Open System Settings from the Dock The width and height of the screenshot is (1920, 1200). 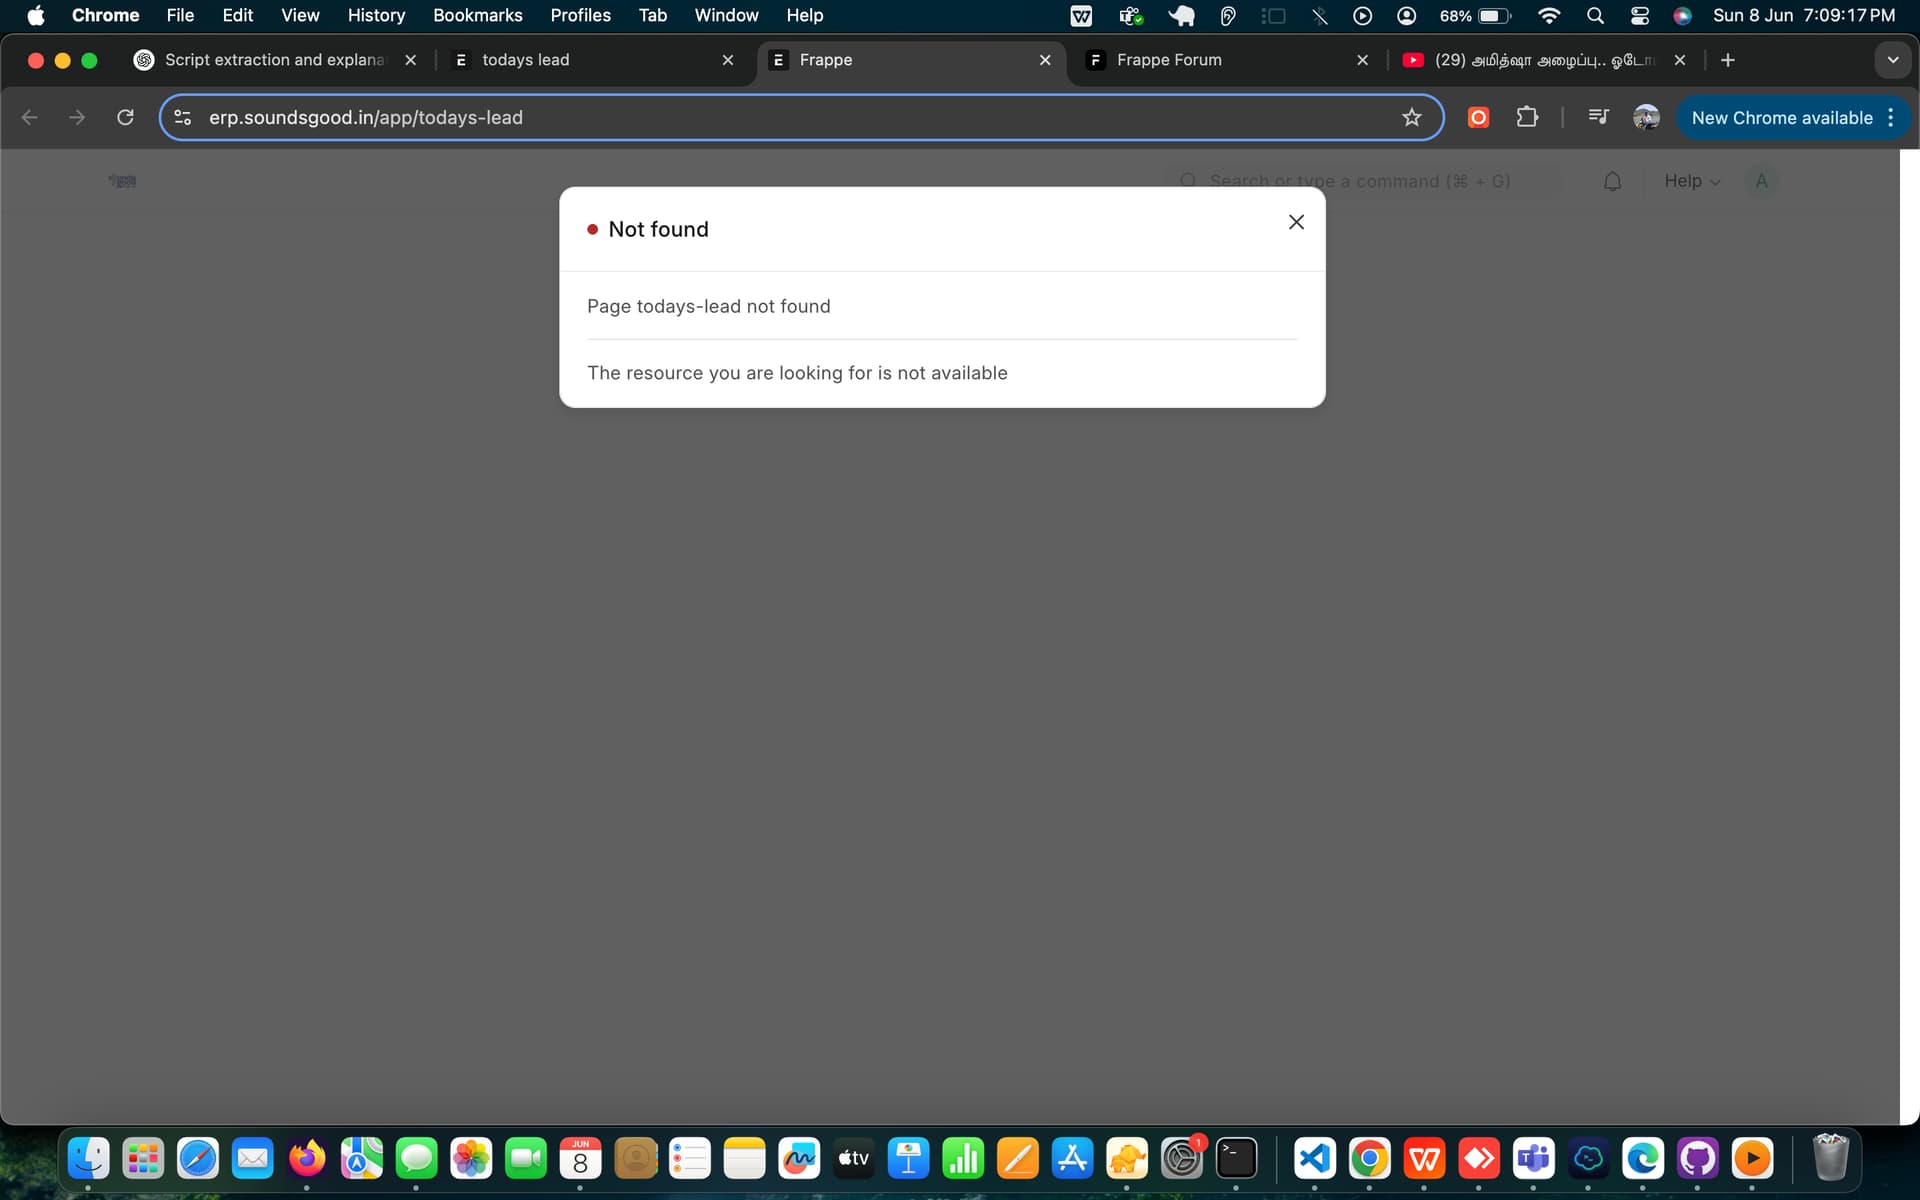coord(1182,1159)
